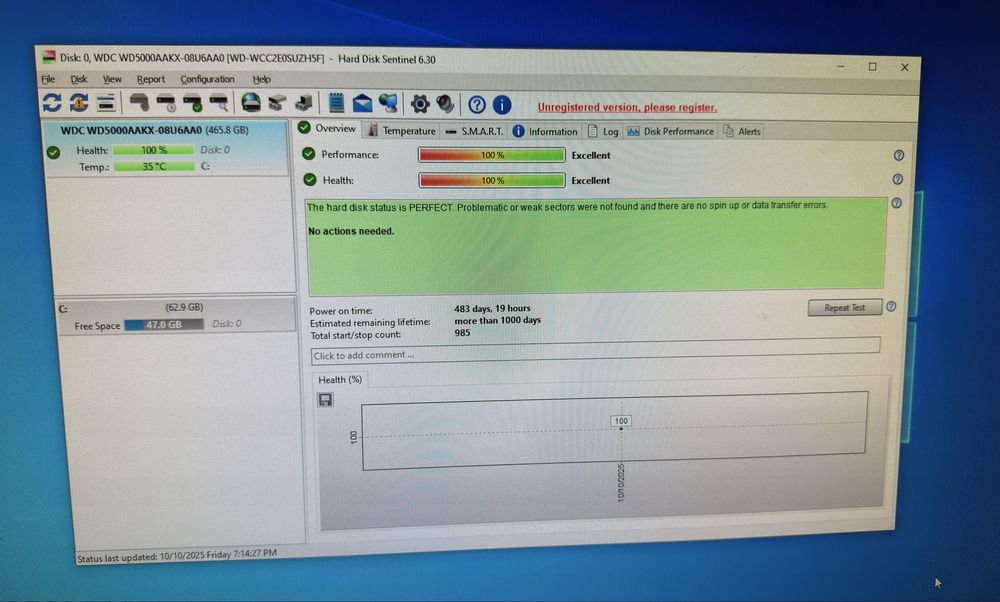1000x602 pixels.
Task: Click the disk with green checkmark icon
Action: (193, 103)
